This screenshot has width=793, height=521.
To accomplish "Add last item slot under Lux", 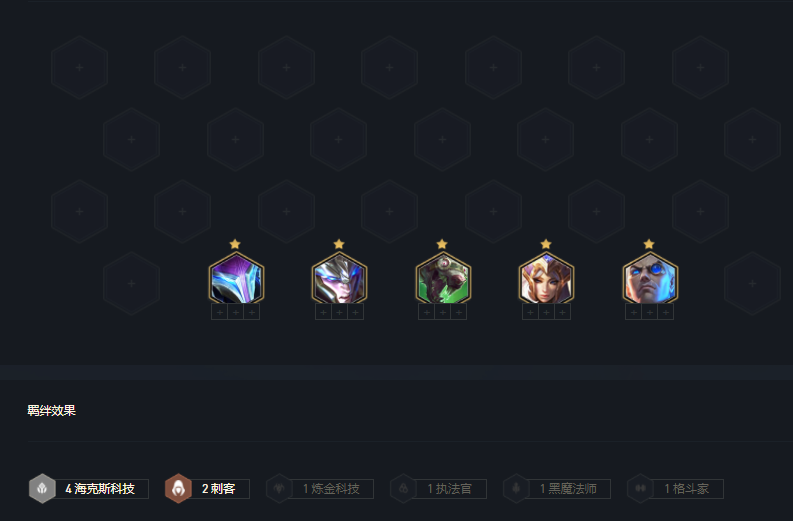I will click(562, 312).
